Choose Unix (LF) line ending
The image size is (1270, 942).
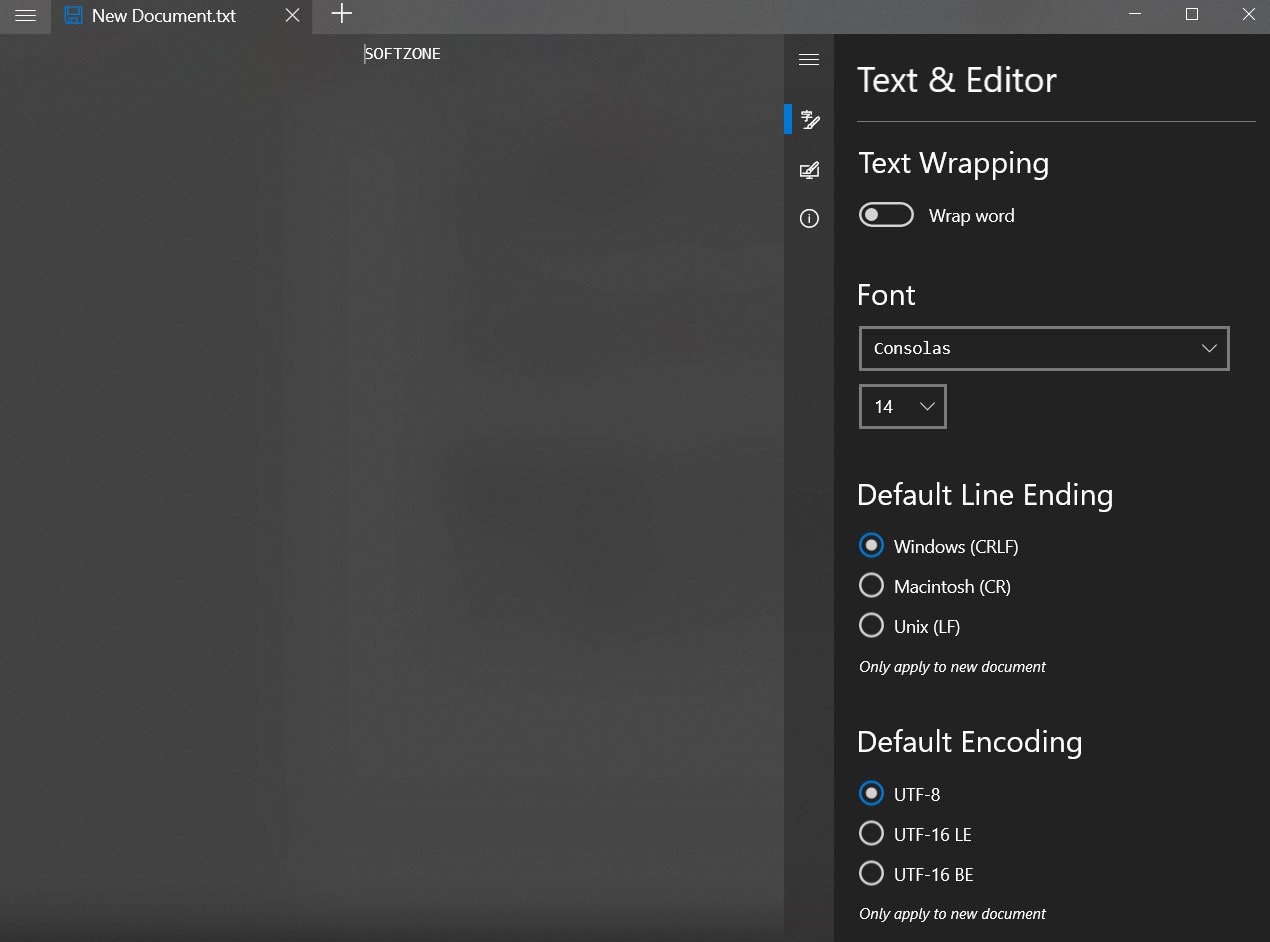[x=872, y=626]
